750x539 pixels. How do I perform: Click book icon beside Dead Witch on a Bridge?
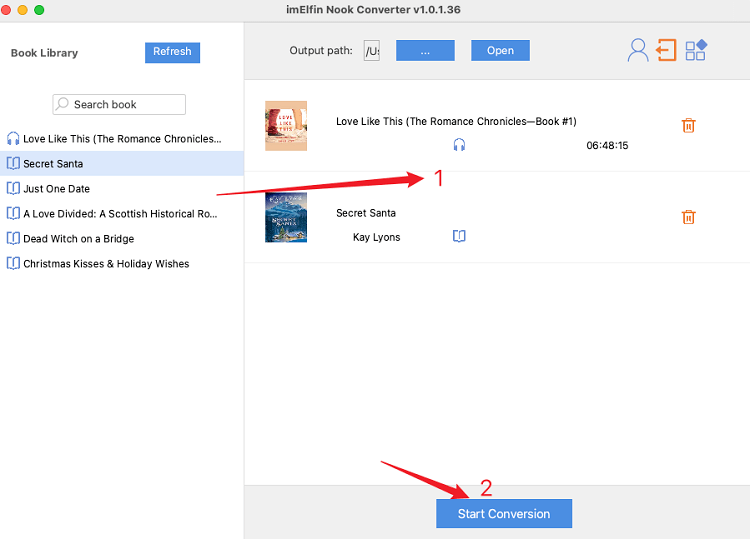click(x=13, y=238)
